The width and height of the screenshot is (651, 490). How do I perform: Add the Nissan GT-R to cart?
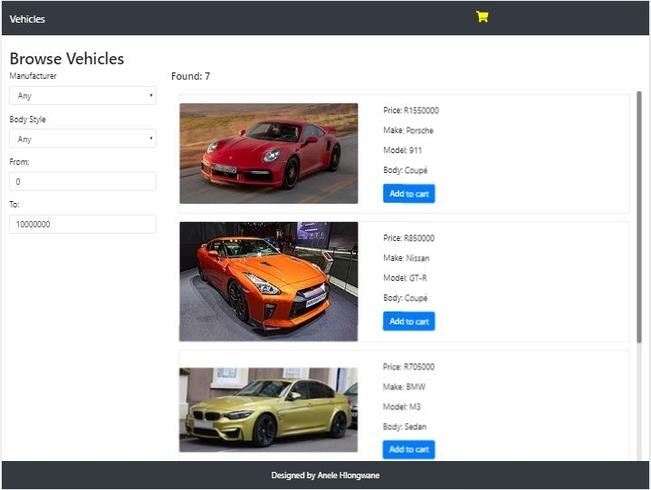pos(409,321)
